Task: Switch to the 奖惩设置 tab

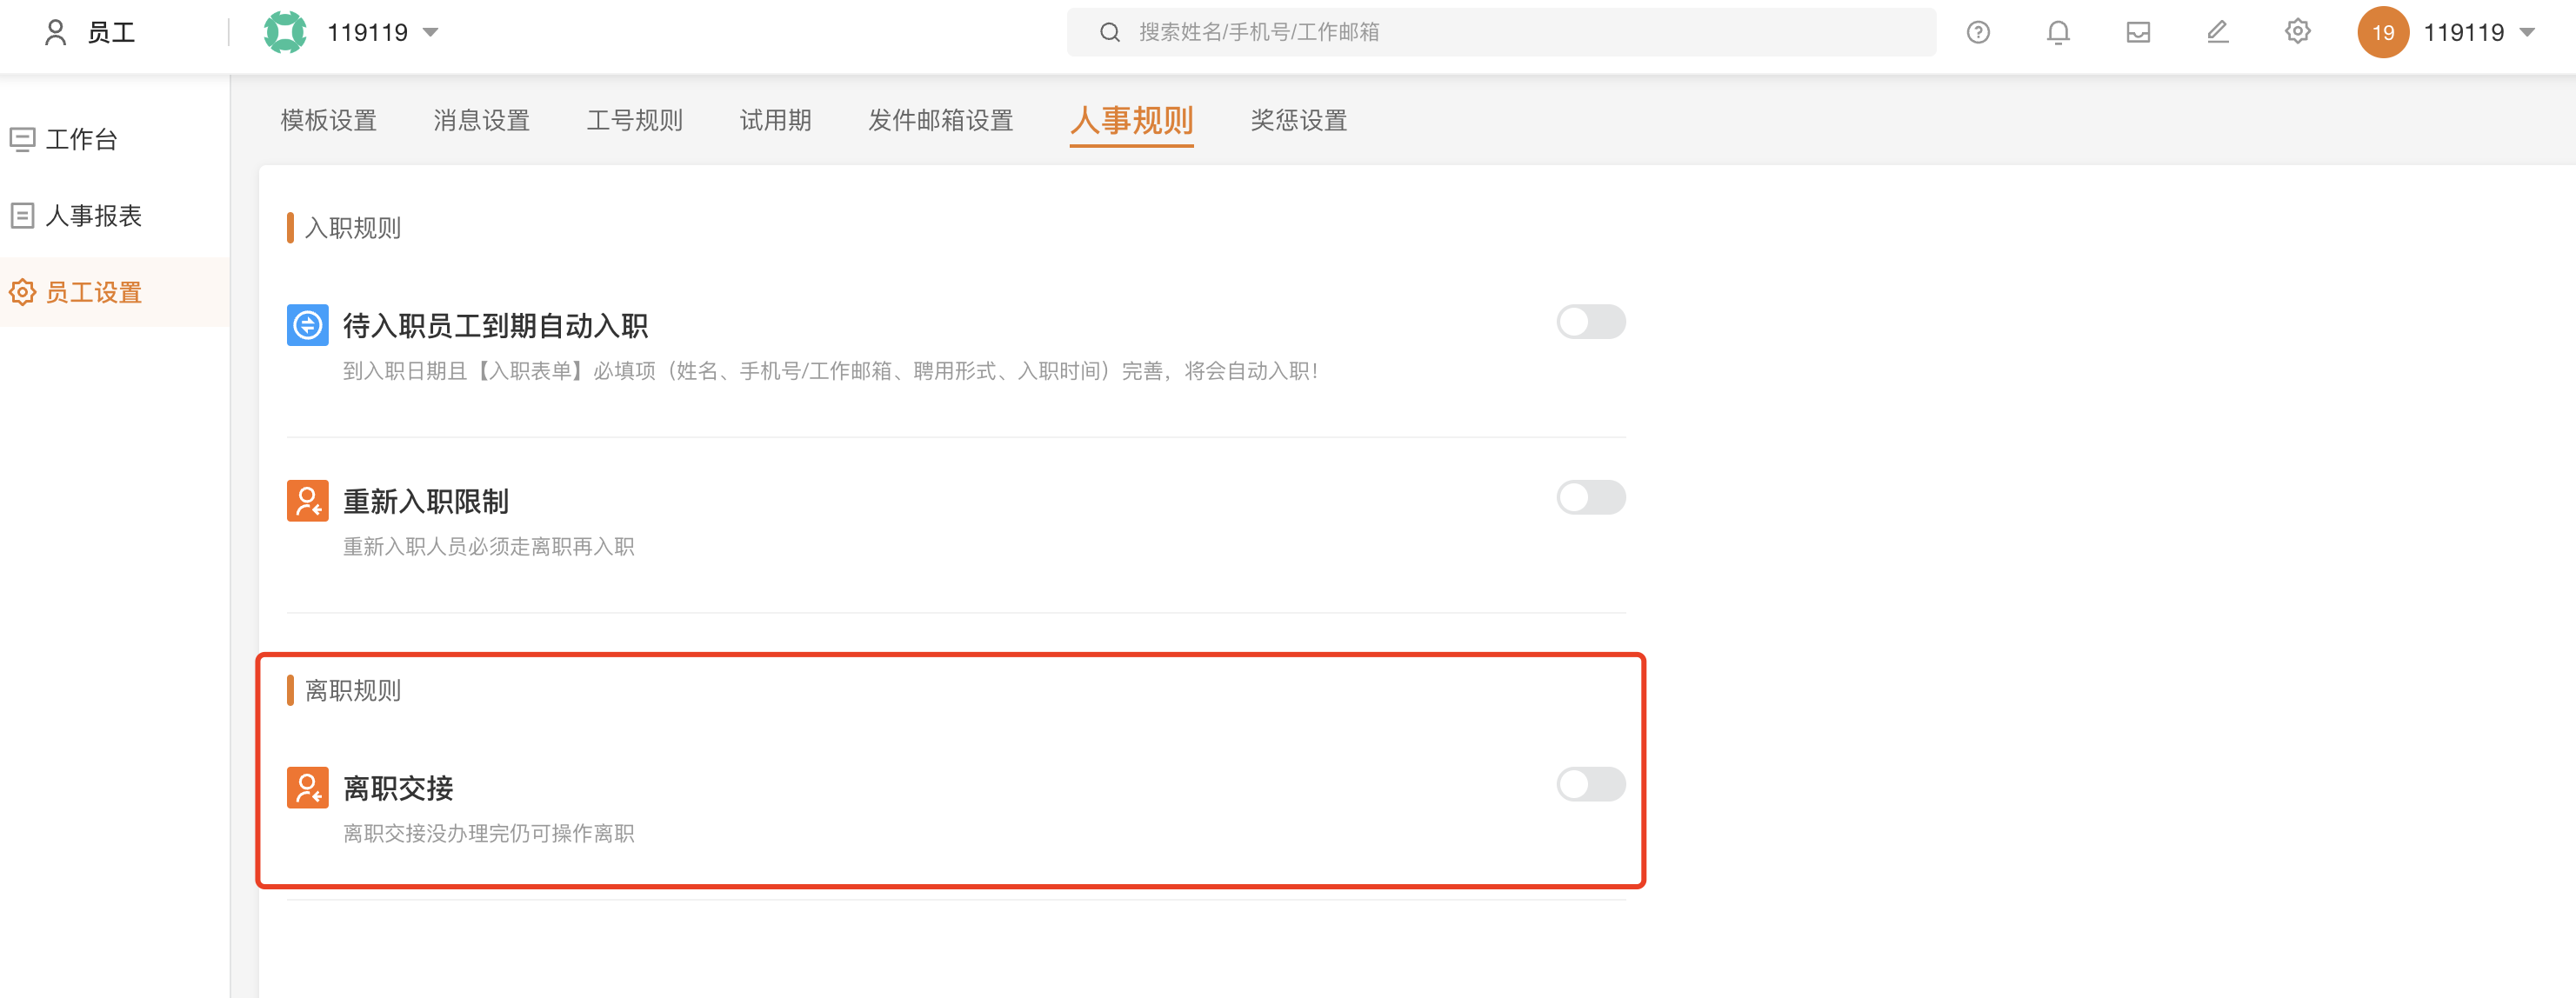Action: pos(1298,120)
